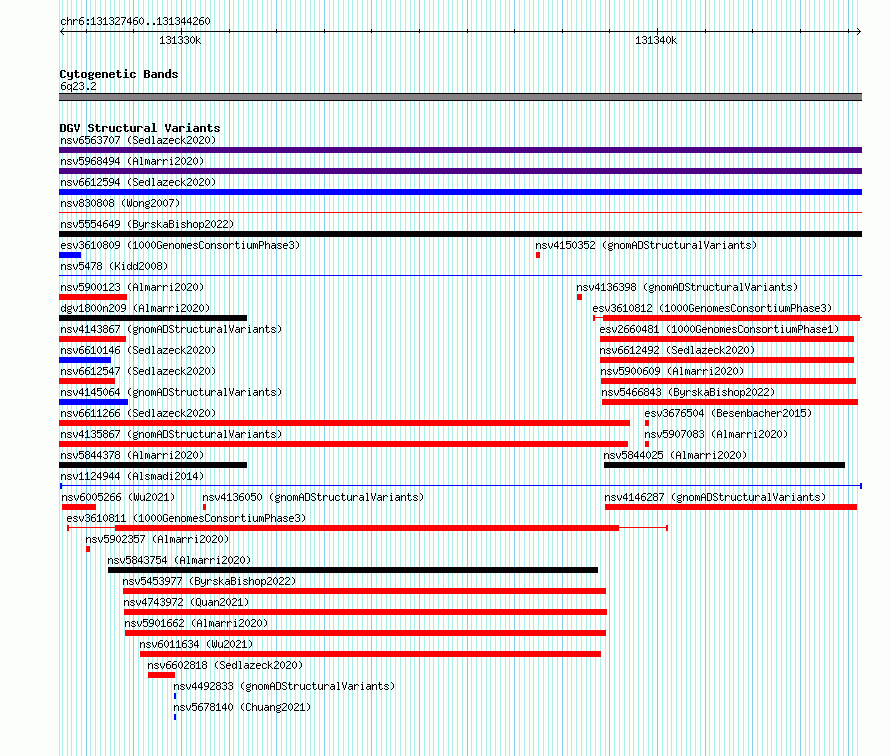Screen dimensions: 890x756
Task: Select the small blue mark under nsv5678140
Action: click(x=175, y=717)
